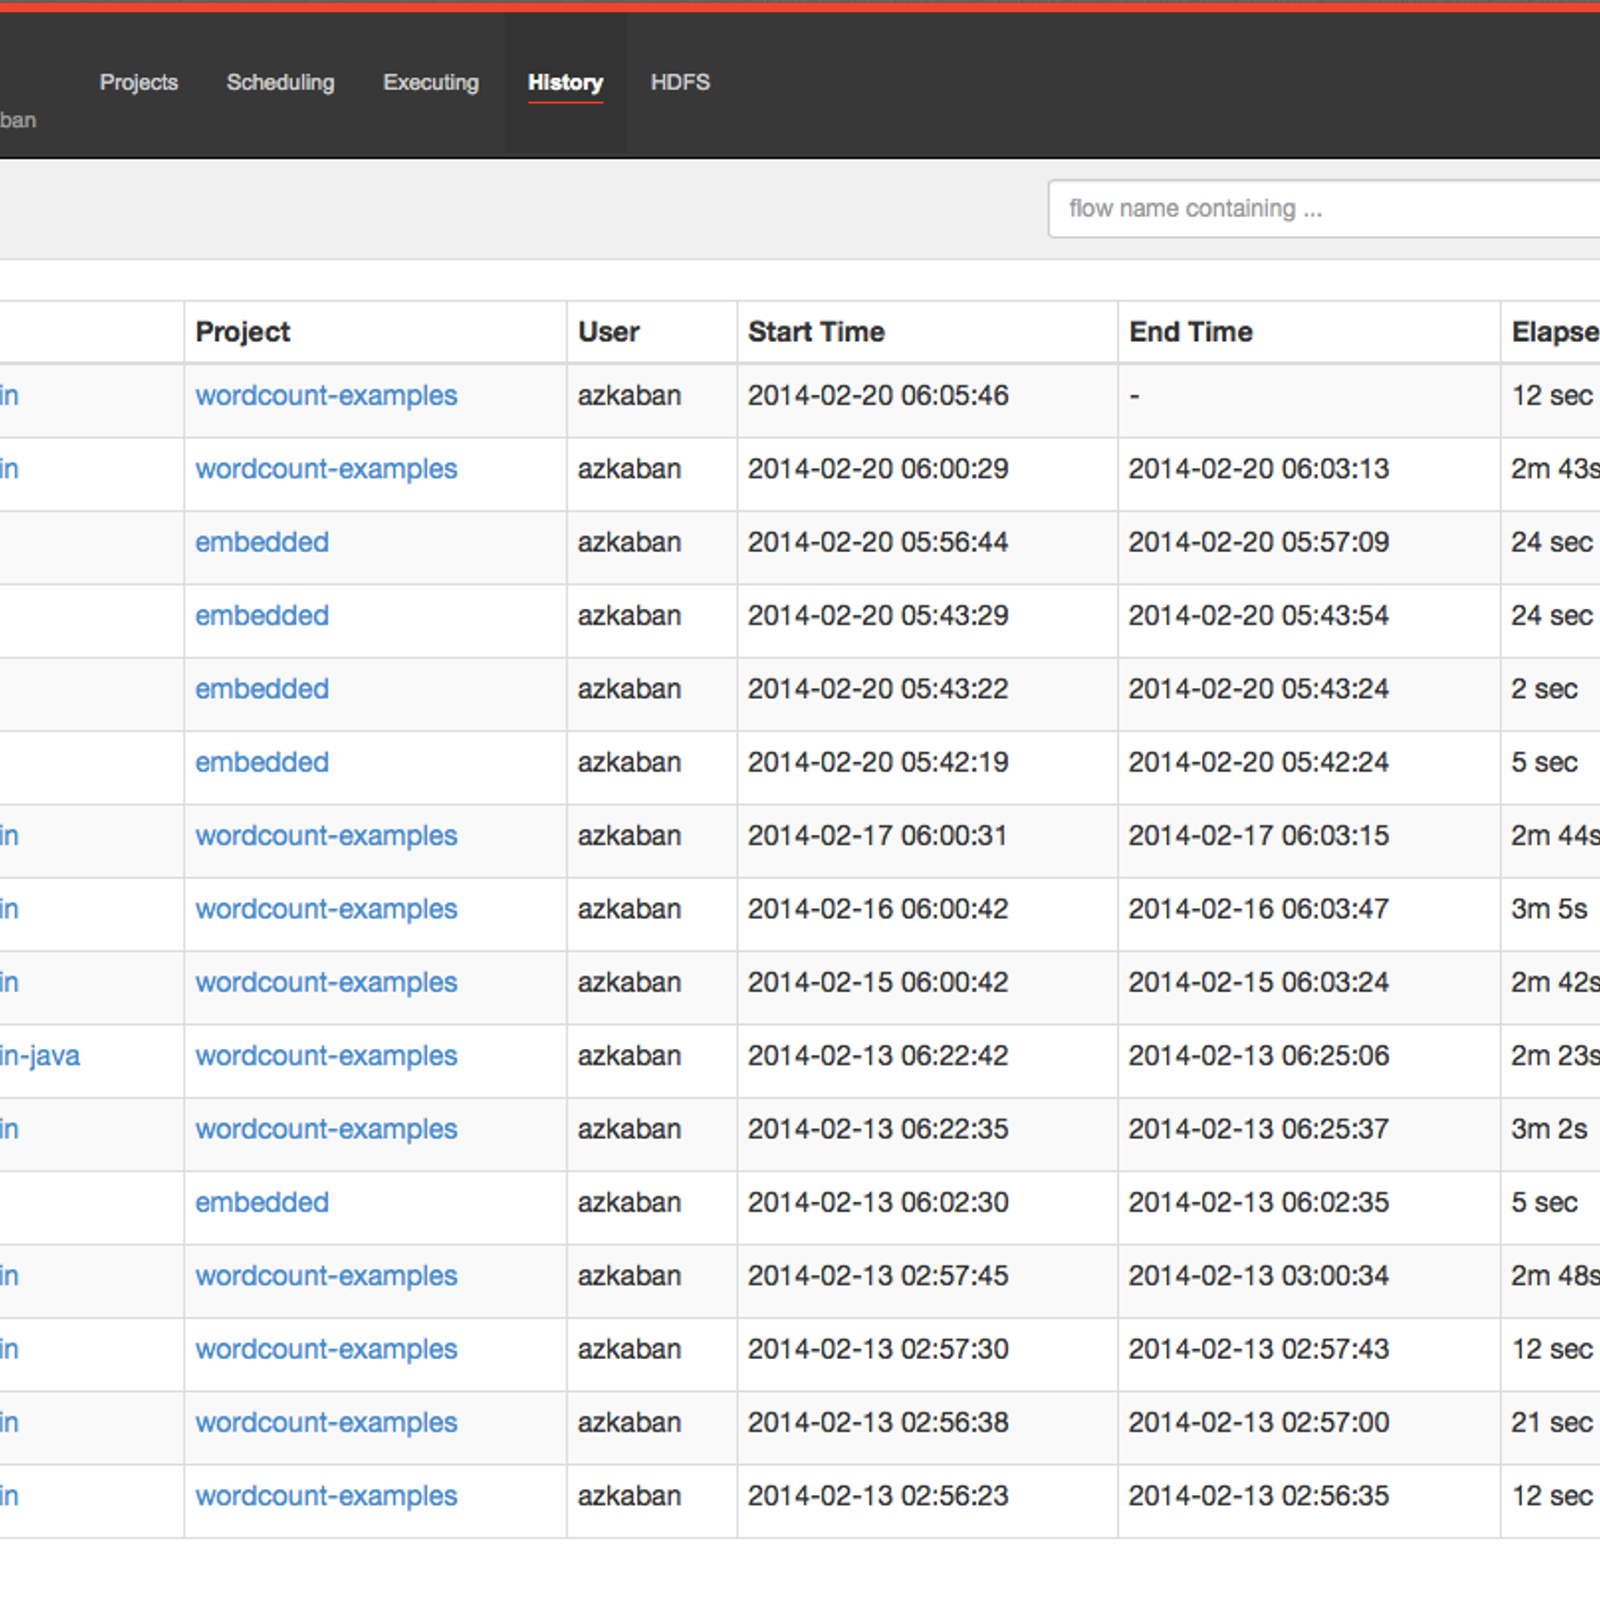Open wordcount-examples project started 2014-02-20 06:00:29
Screen dimensions: 1600x1600
326,469
